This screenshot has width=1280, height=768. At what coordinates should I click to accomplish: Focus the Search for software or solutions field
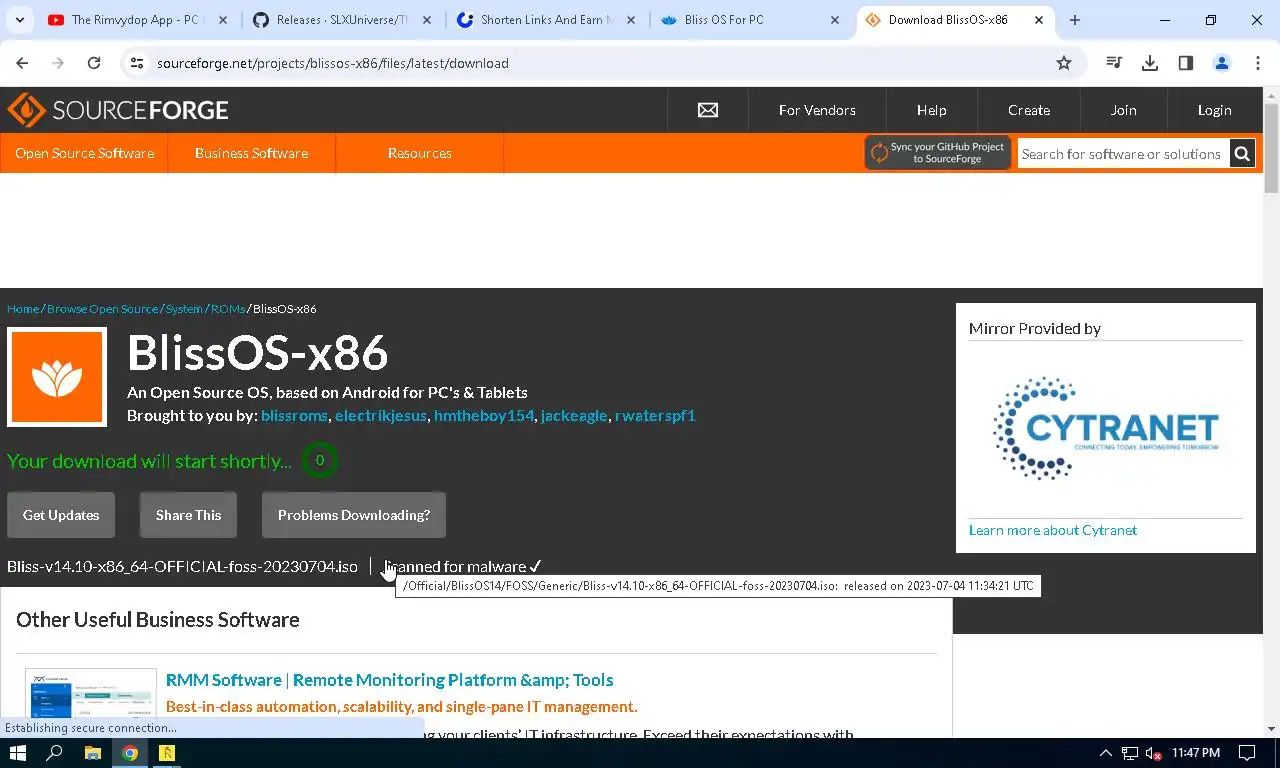pyautogui.click(x=1122, y=154)
